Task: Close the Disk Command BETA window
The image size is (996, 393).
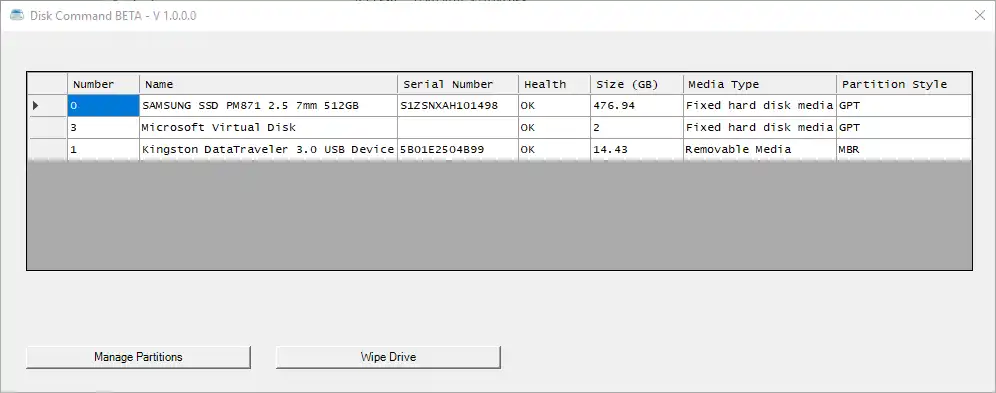Action: (x=979, y=16)
